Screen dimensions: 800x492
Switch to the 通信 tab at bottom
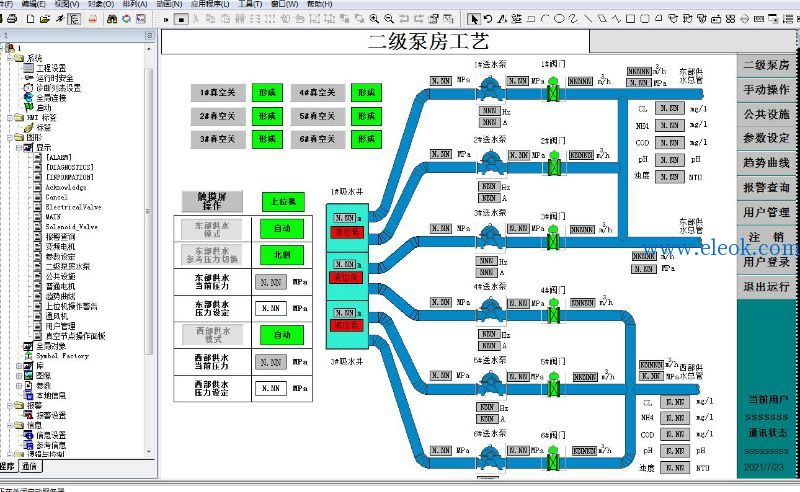tap(30, 466)
